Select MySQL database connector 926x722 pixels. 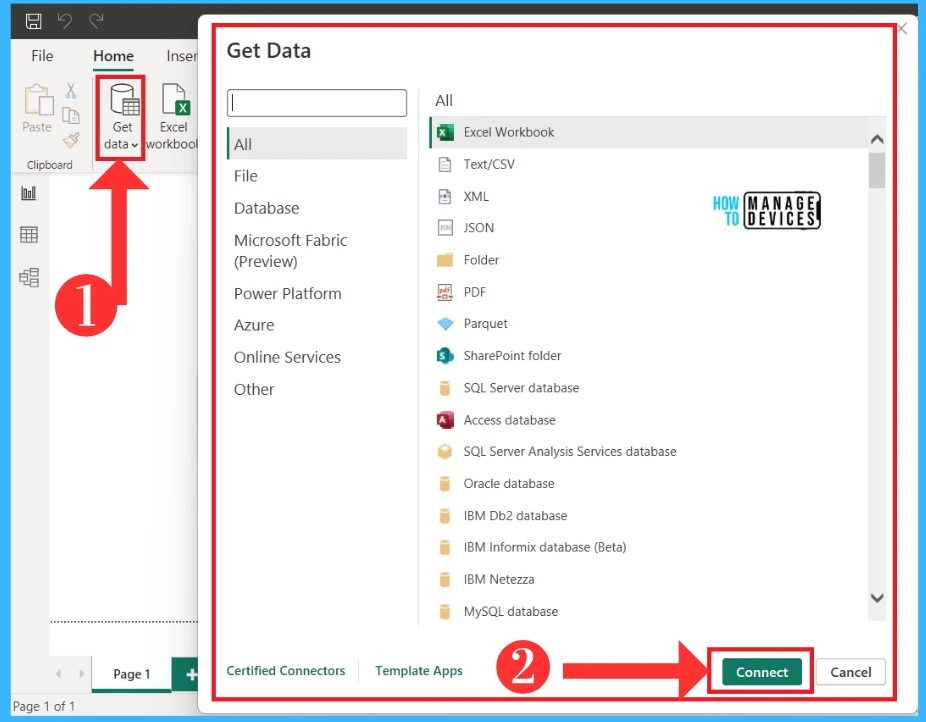(648, 611)
